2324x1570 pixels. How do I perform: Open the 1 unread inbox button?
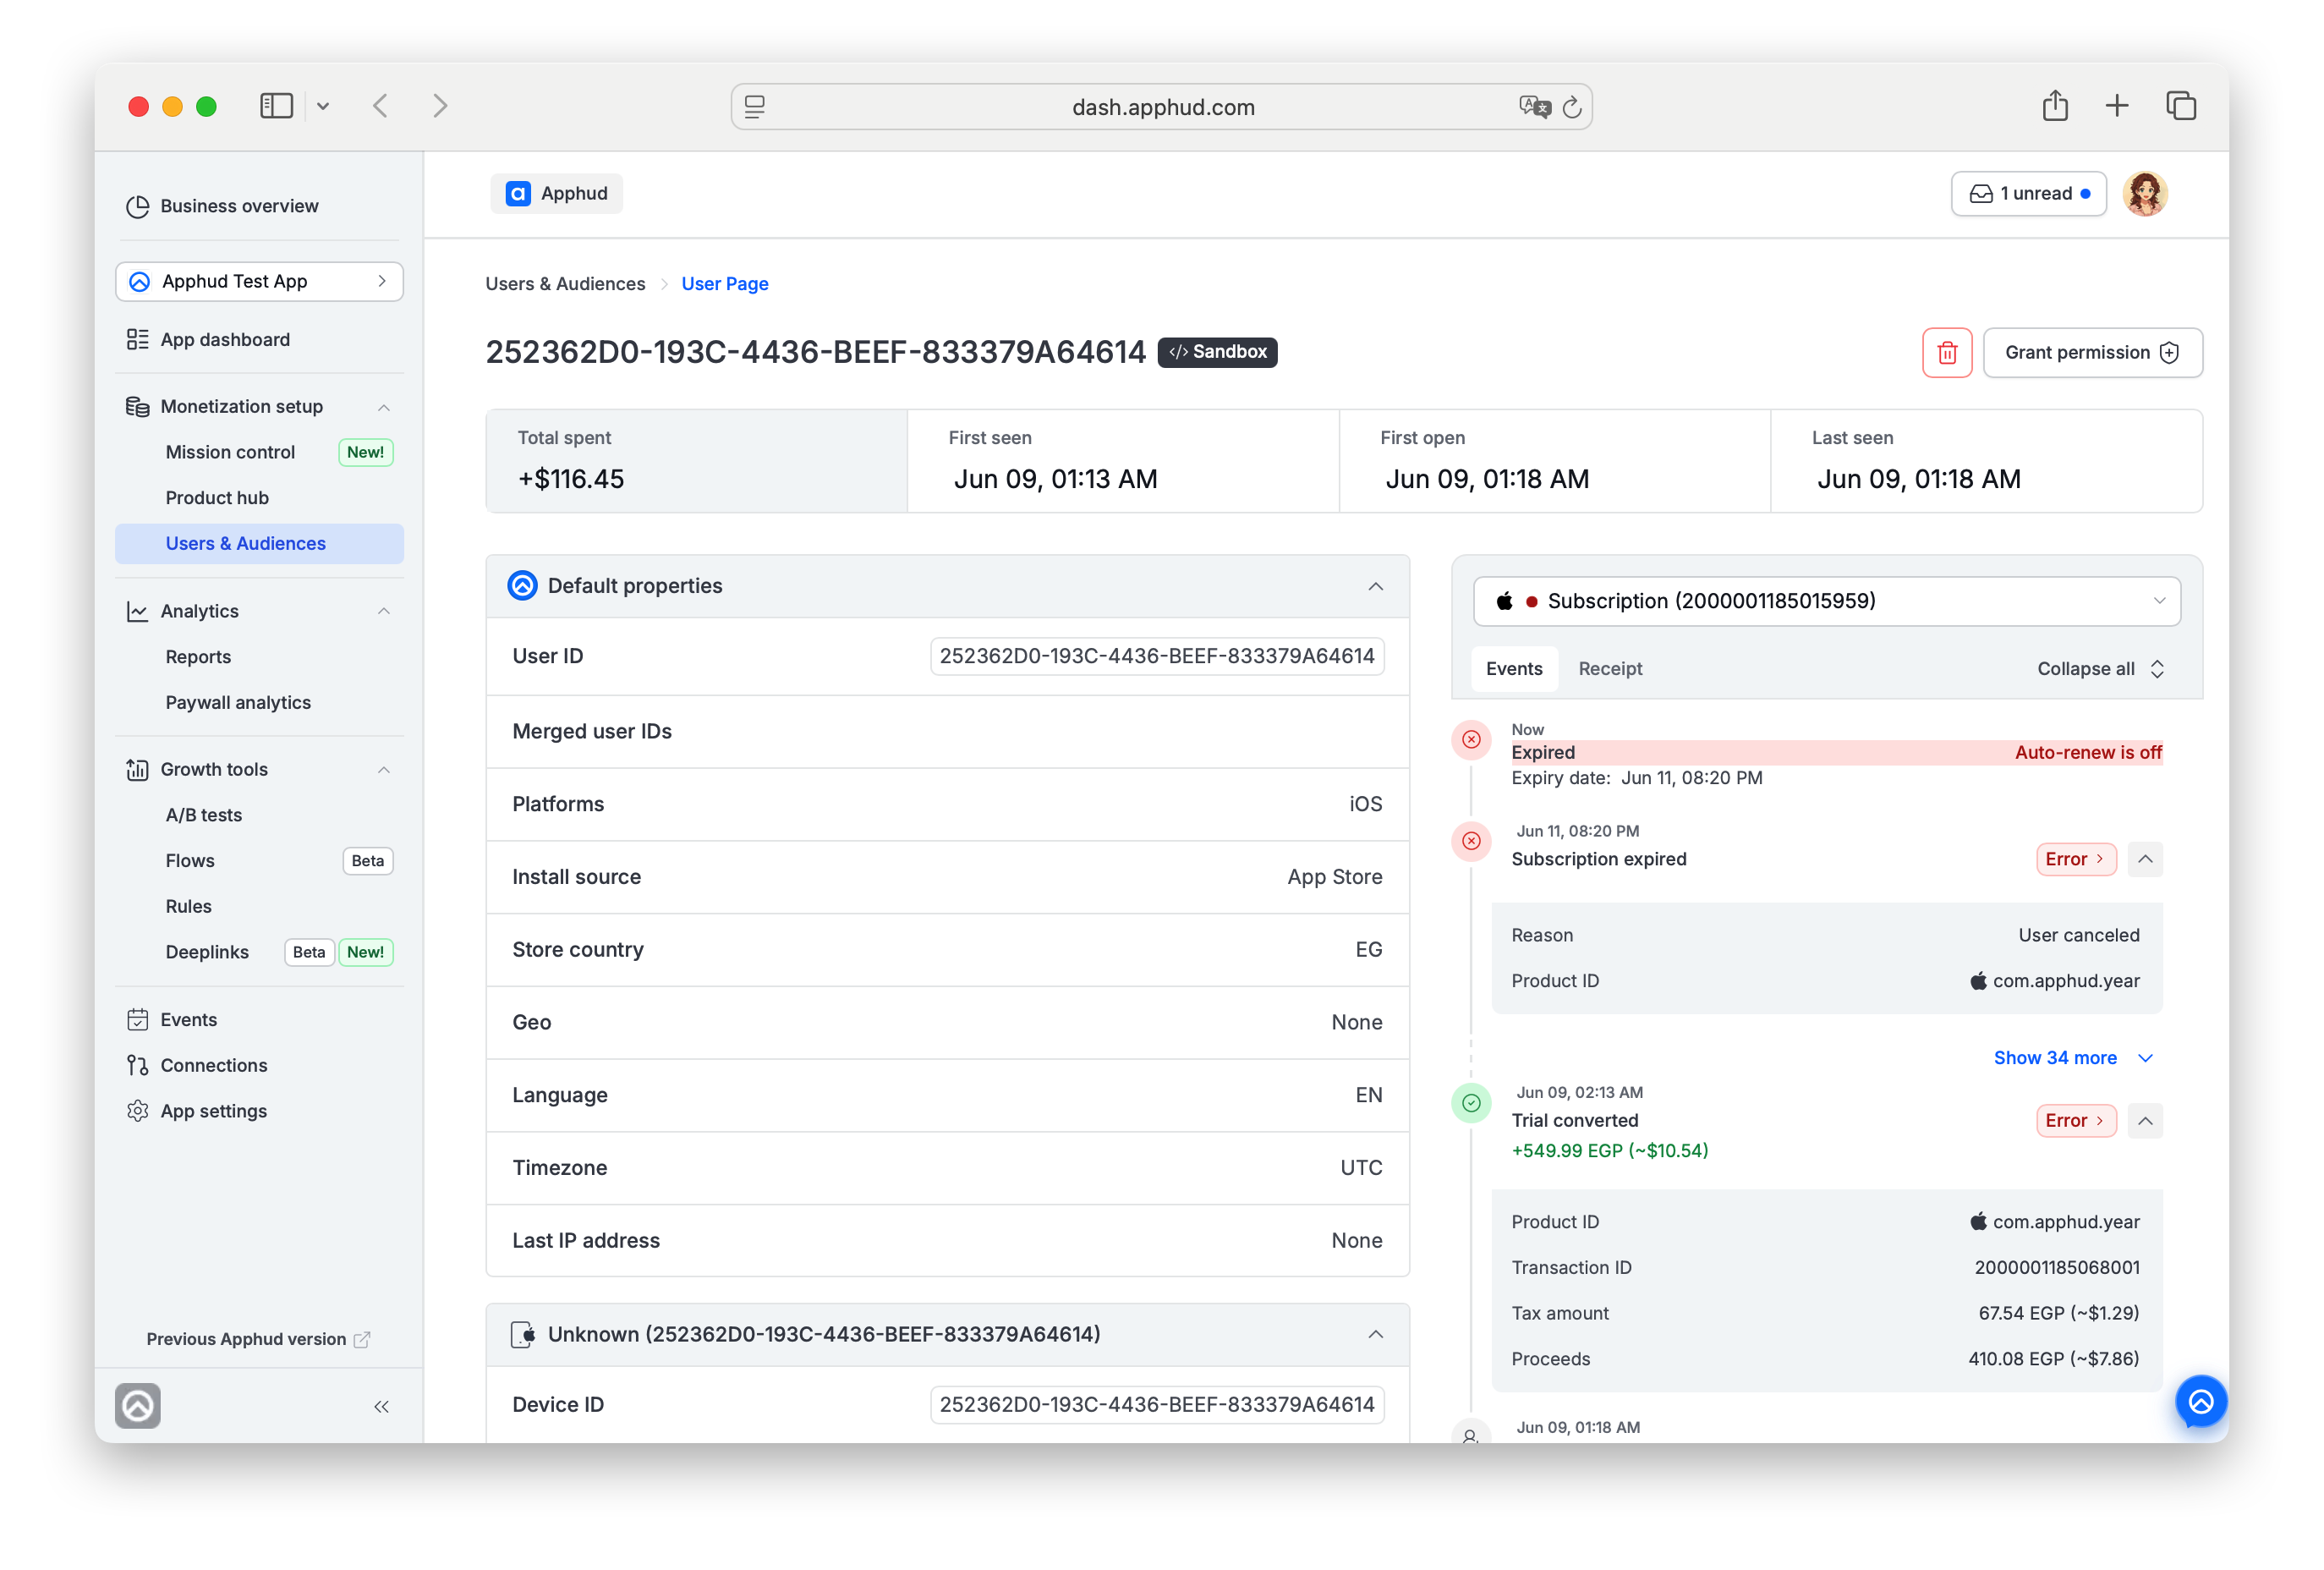pos(2028,194)
